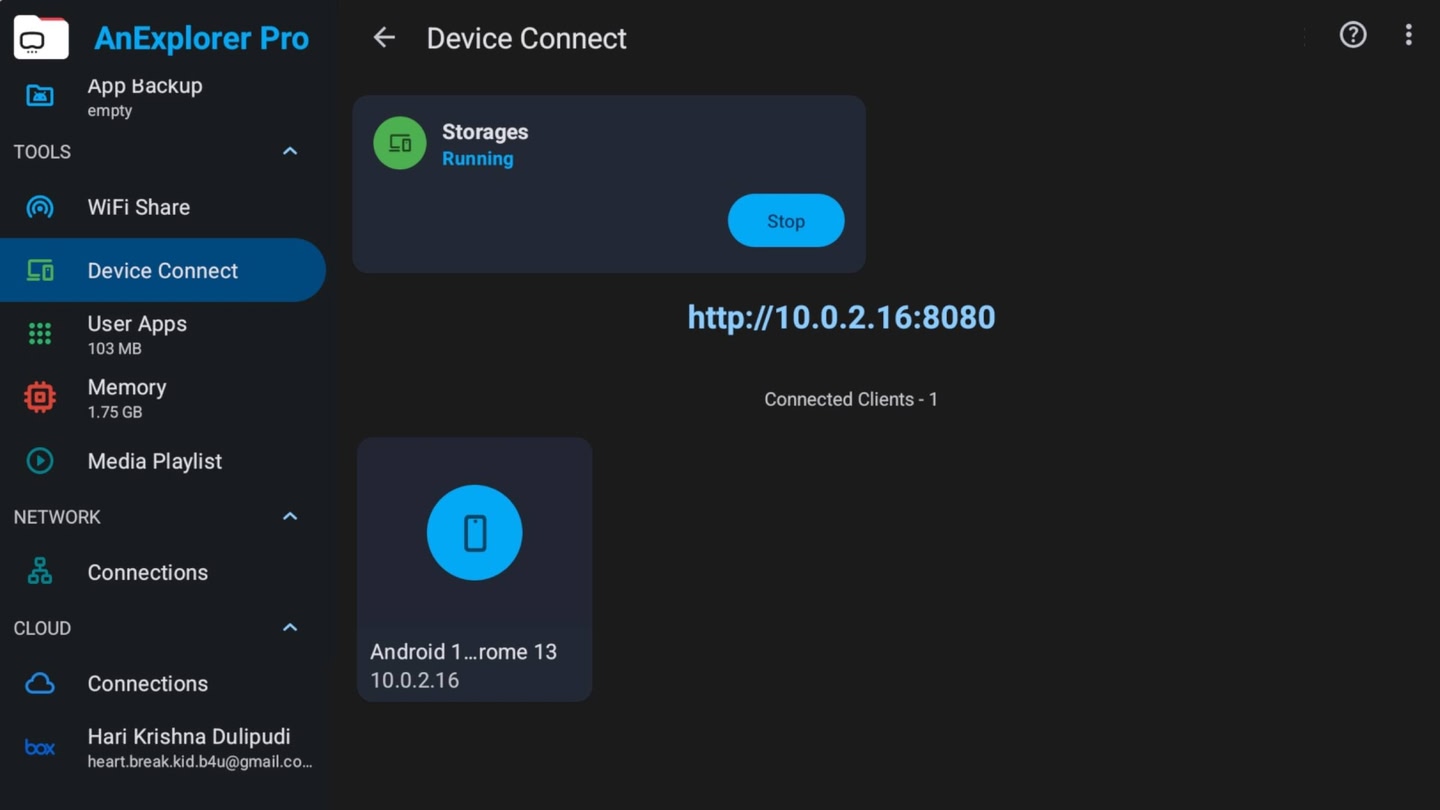
Task: Click the Device Connect icon in sidebar
Action: click(40, 269)
